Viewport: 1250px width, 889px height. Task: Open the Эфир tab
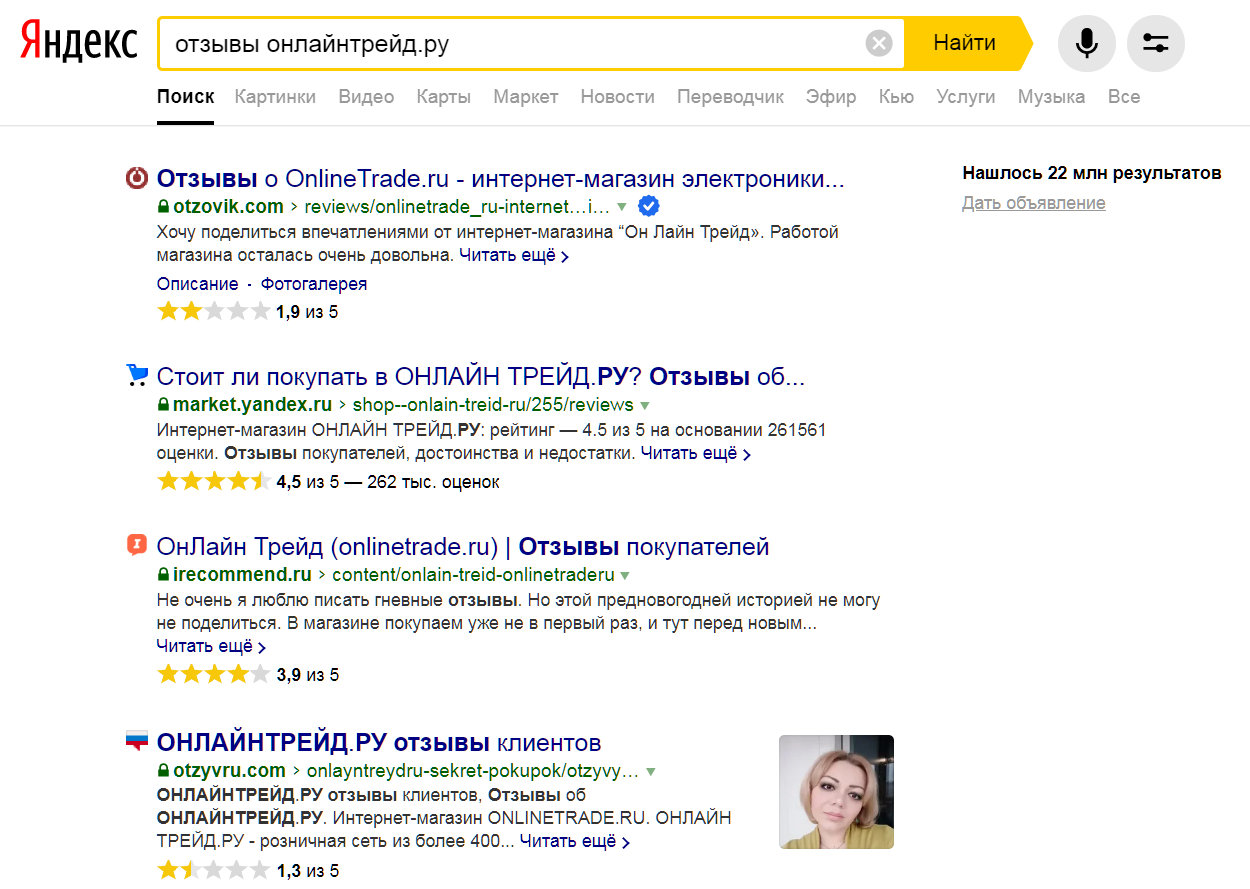point(832,97)
